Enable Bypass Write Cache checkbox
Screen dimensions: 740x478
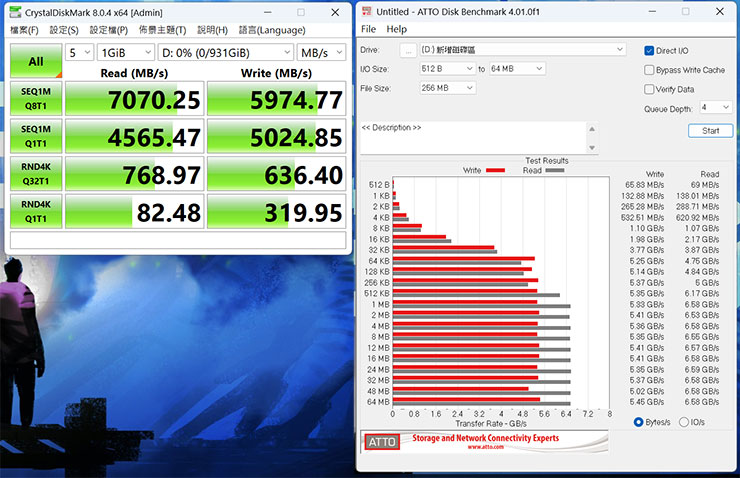point(649,70)
